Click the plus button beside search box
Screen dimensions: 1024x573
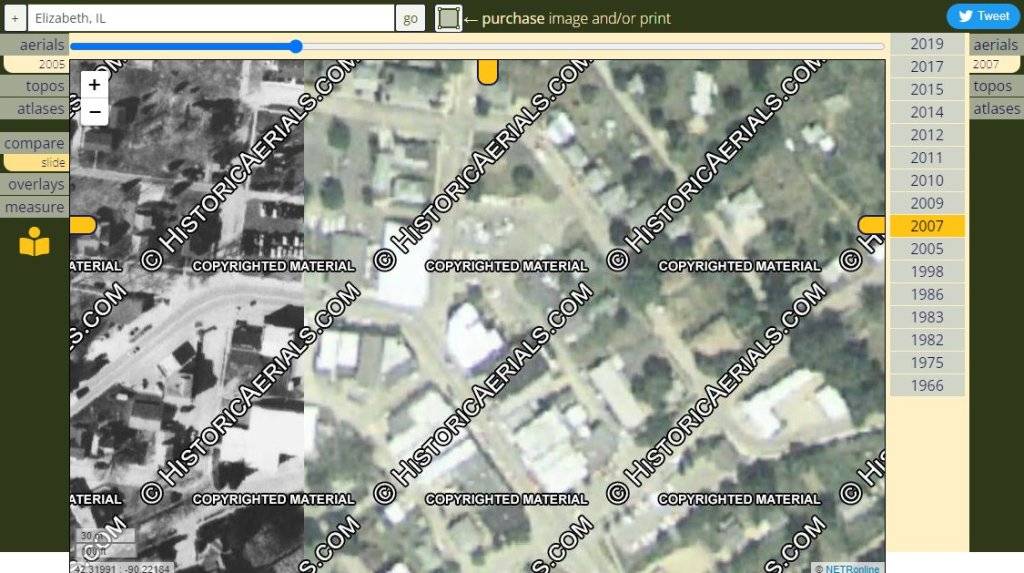point(15,18)
